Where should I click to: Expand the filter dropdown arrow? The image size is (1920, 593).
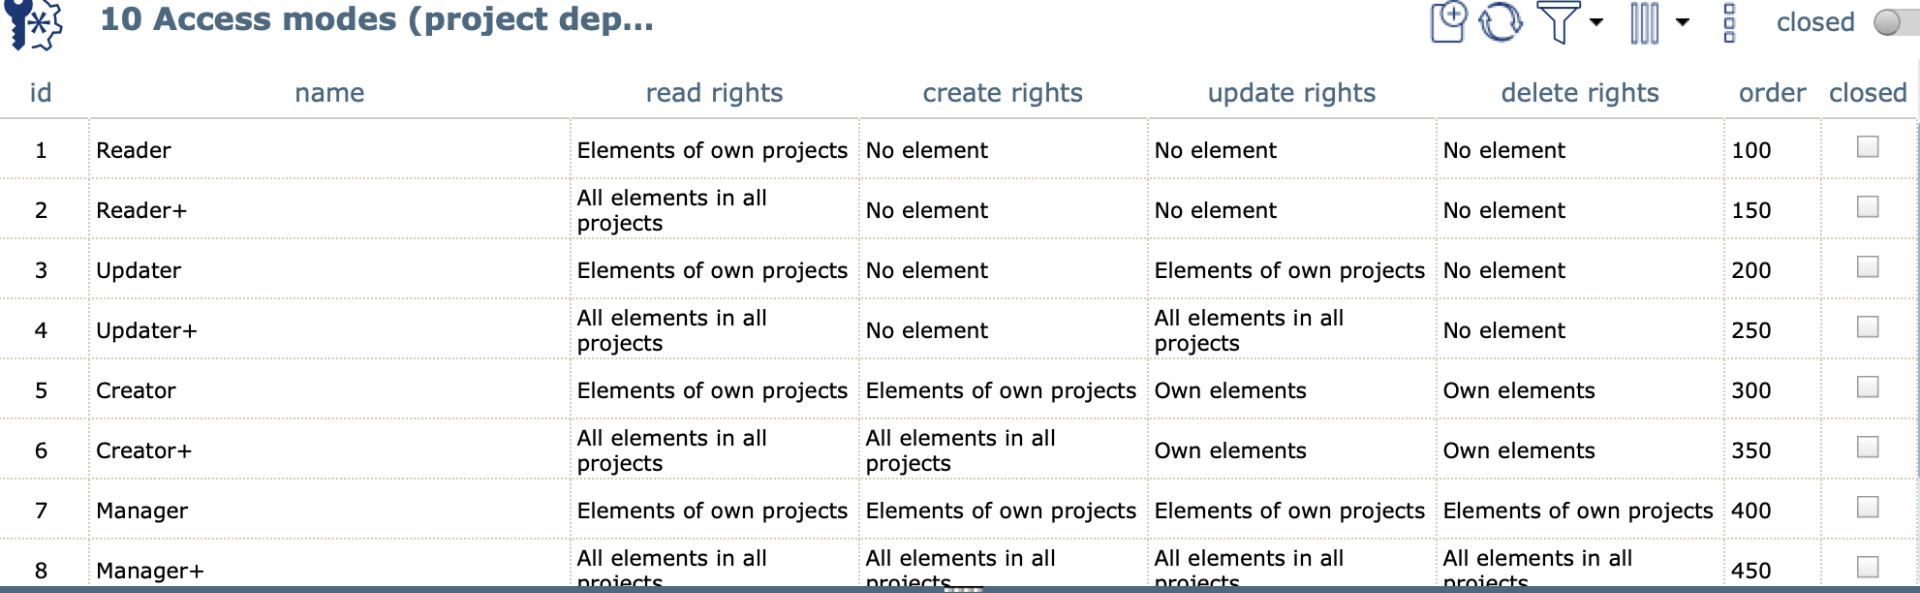1596,22
